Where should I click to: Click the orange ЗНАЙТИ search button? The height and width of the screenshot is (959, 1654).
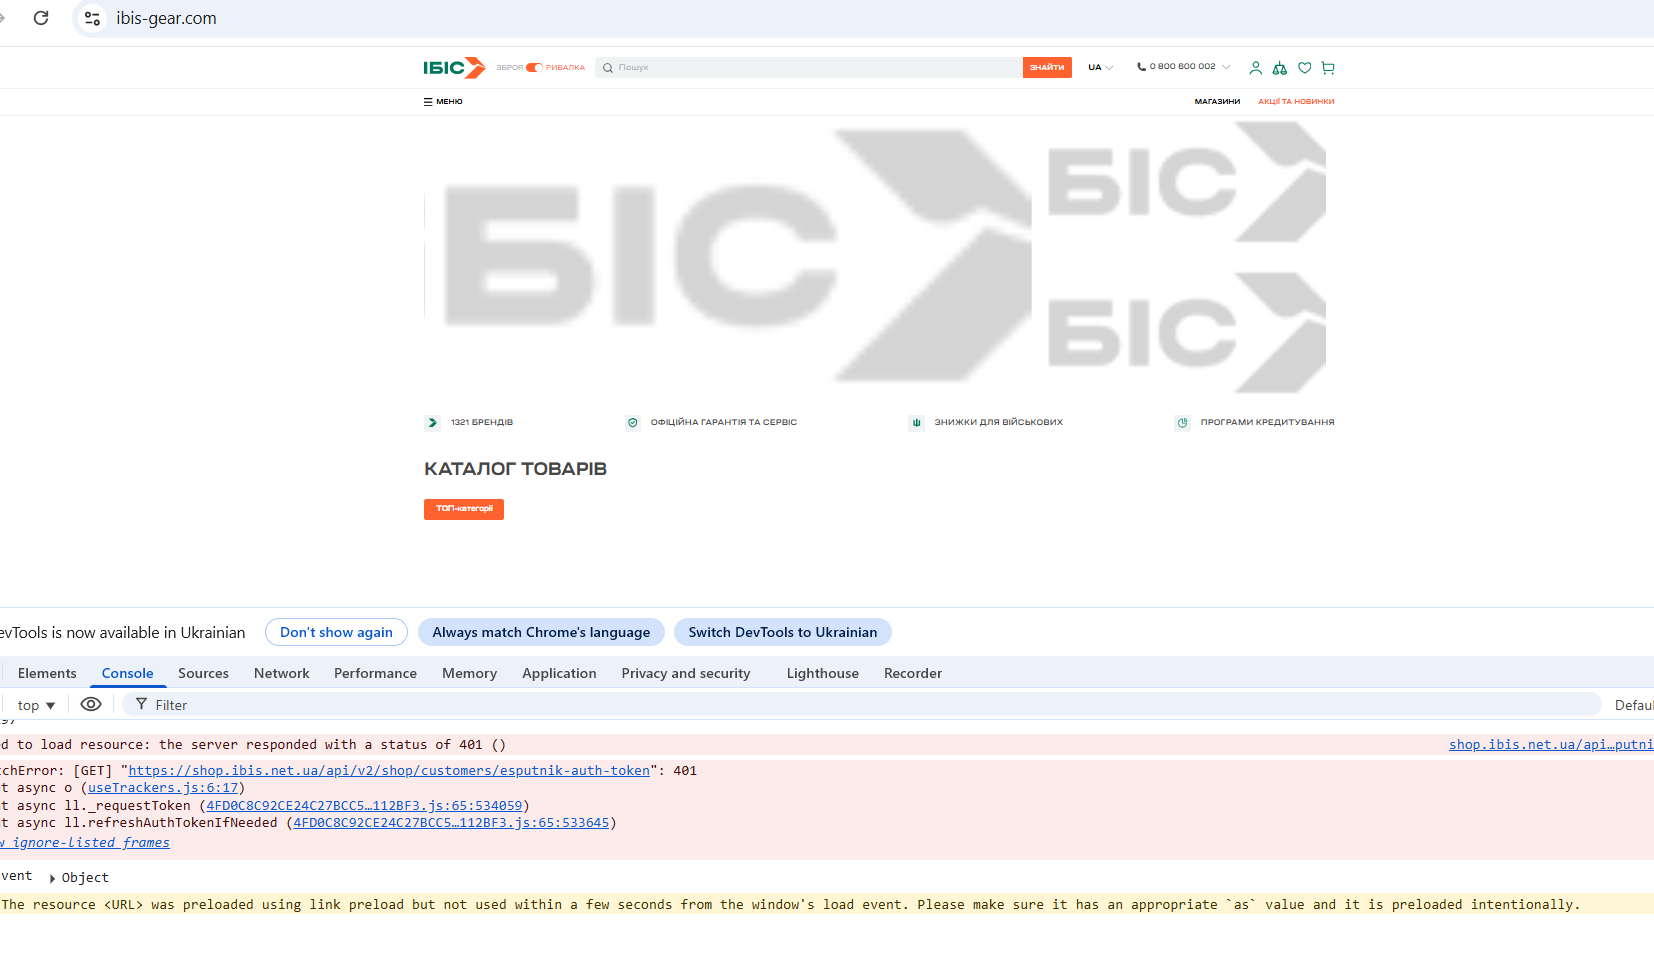coord(1047,67)
